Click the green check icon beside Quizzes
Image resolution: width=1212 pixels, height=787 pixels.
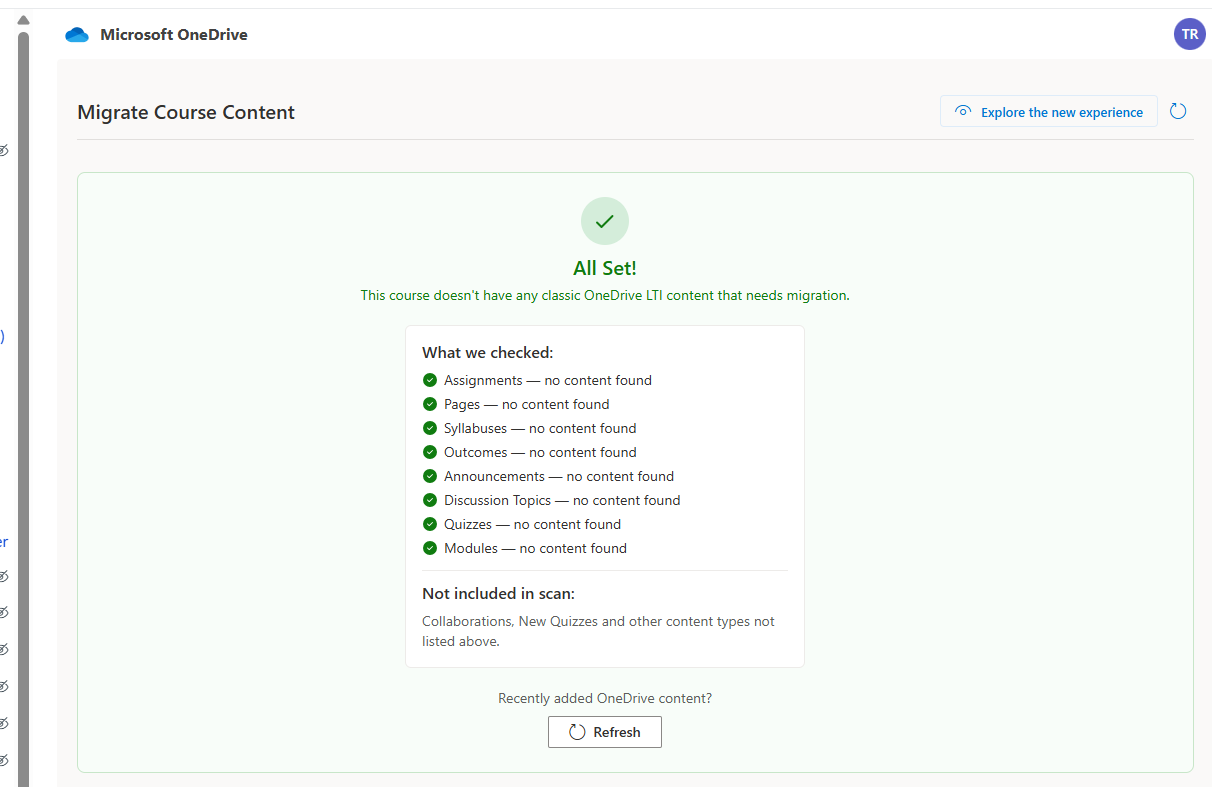[430, 524]
